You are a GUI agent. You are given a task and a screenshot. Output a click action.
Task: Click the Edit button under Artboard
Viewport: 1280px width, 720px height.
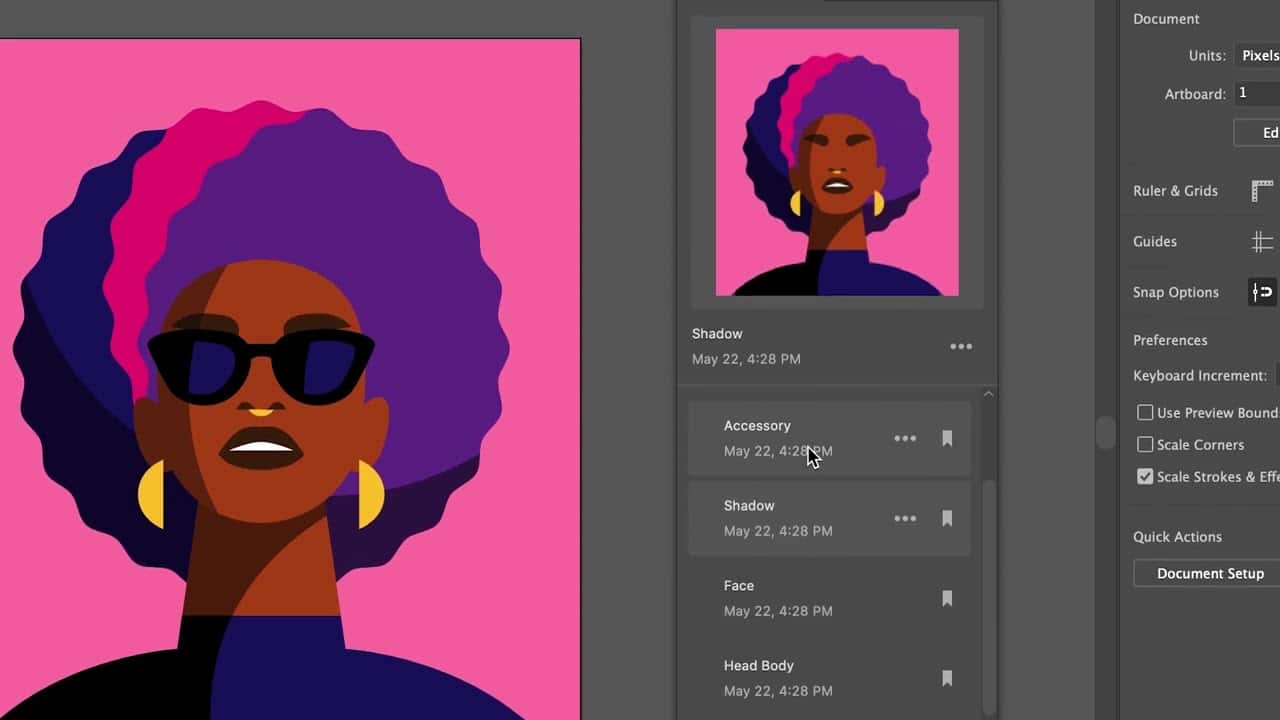click(x=1268, y=132)
